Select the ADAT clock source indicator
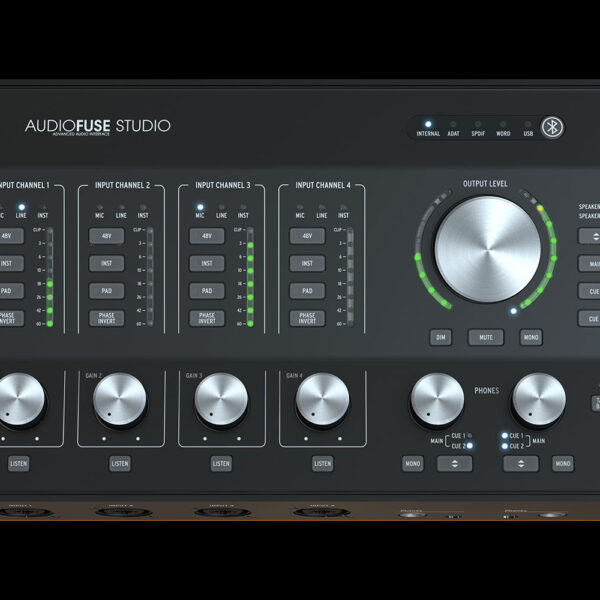This screenshot has width=600, height=600. pos(453,124)
